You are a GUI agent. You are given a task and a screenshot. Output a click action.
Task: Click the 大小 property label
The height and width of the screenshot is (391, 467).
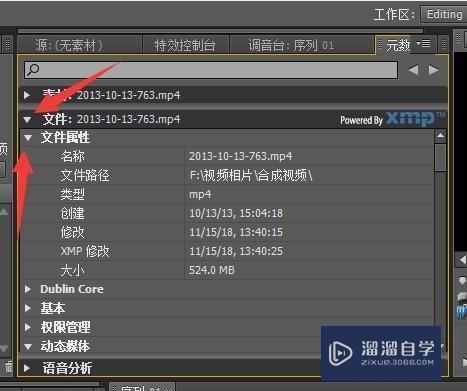click(x=72, y=270)
